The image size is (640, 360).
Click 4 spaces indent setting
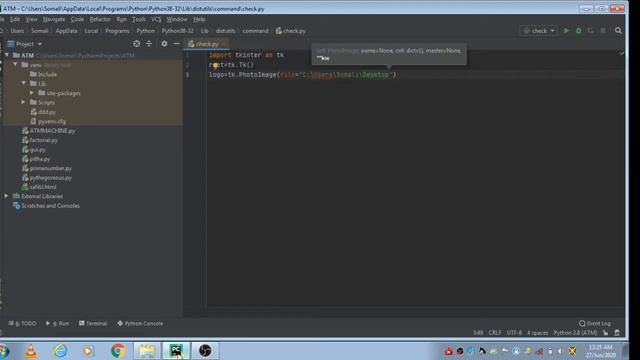(x=538, y=333)
